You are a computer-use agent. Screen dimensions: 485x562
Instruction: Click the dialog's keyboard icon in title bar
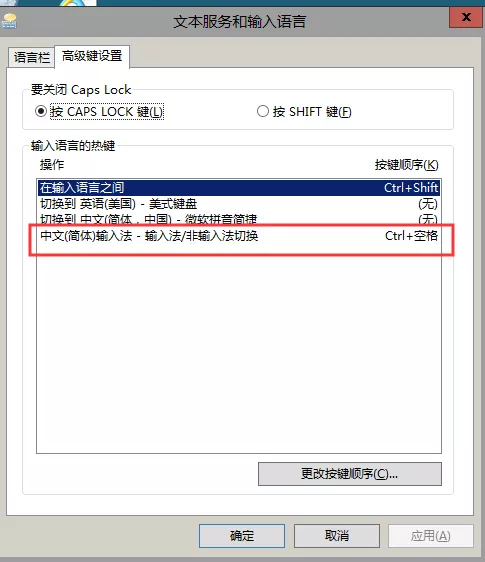(9, 21)
